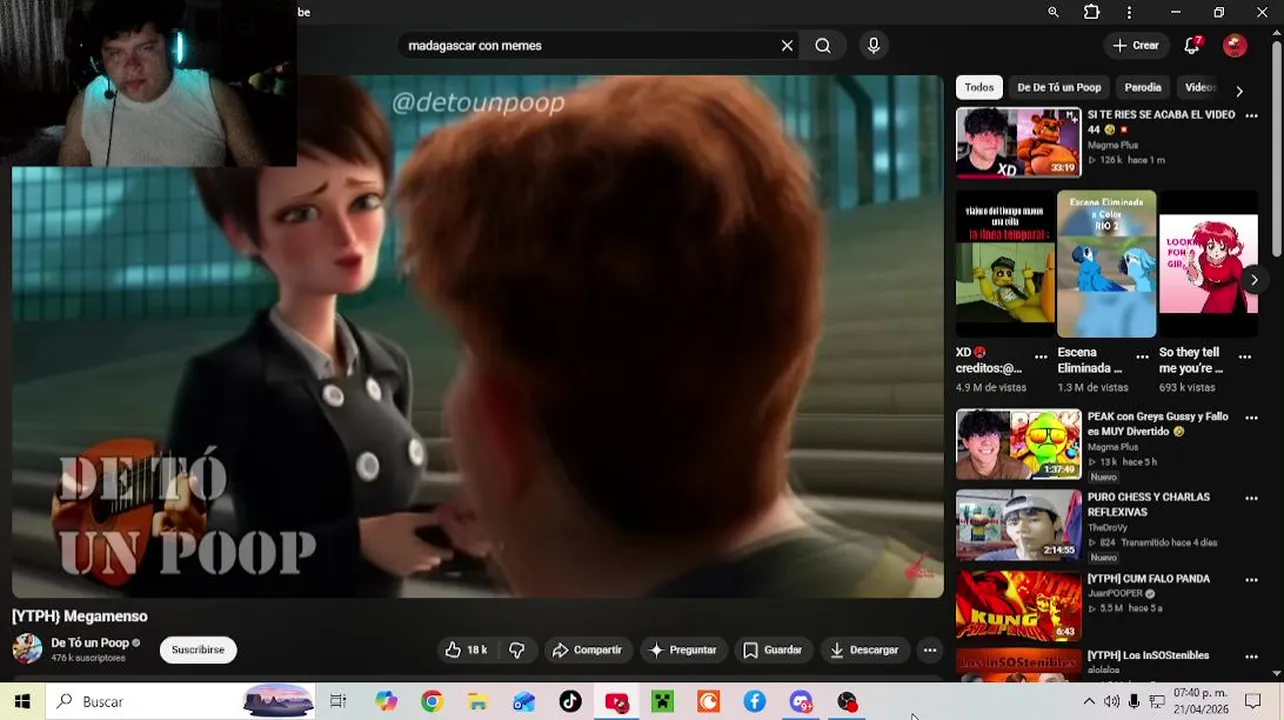1284x720 pixels.
Task: Show hidden system tray icons
Action: coord(1089,702)
